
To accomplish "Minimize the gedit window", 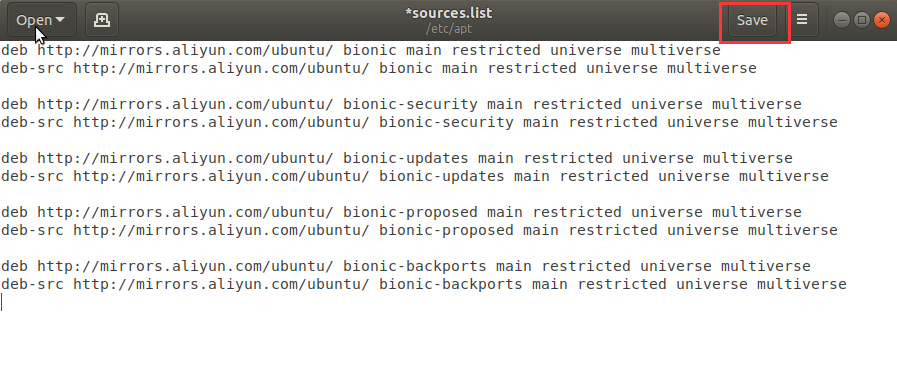I will [x=841, y=21].
